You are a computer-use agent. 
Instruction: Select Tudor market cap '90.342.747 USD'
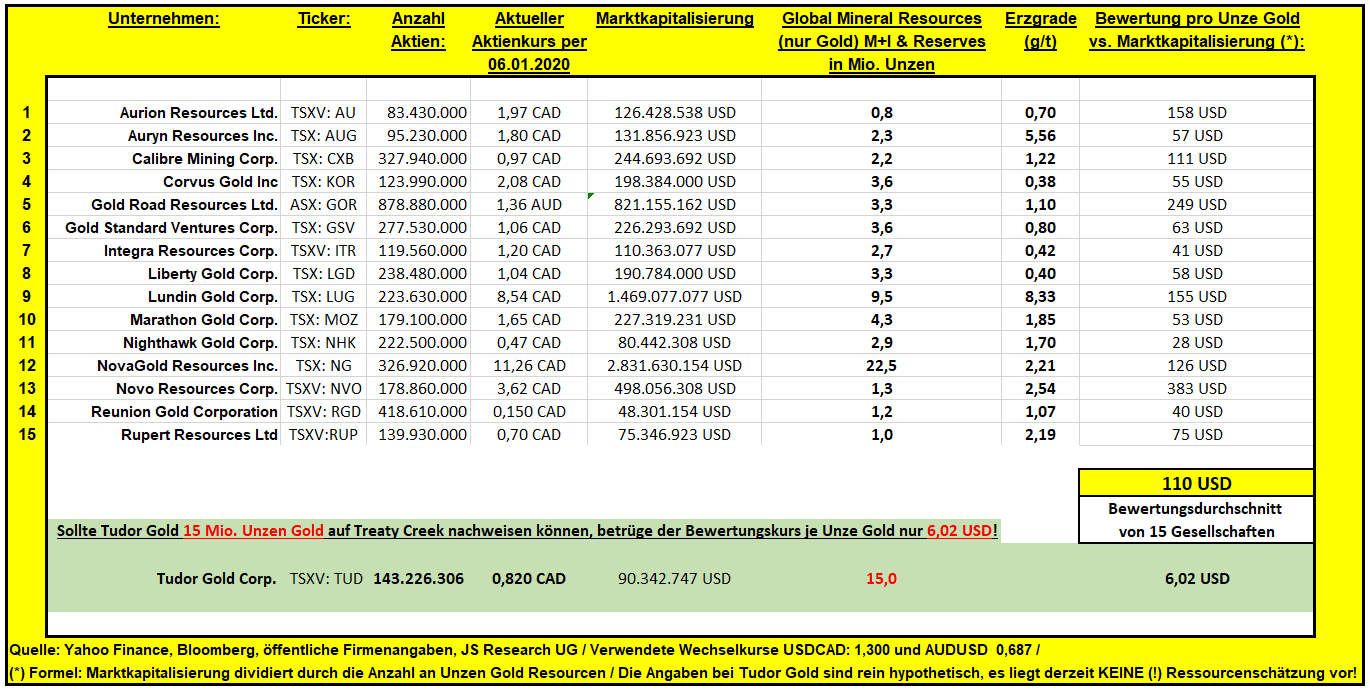(x=675, y=579)
